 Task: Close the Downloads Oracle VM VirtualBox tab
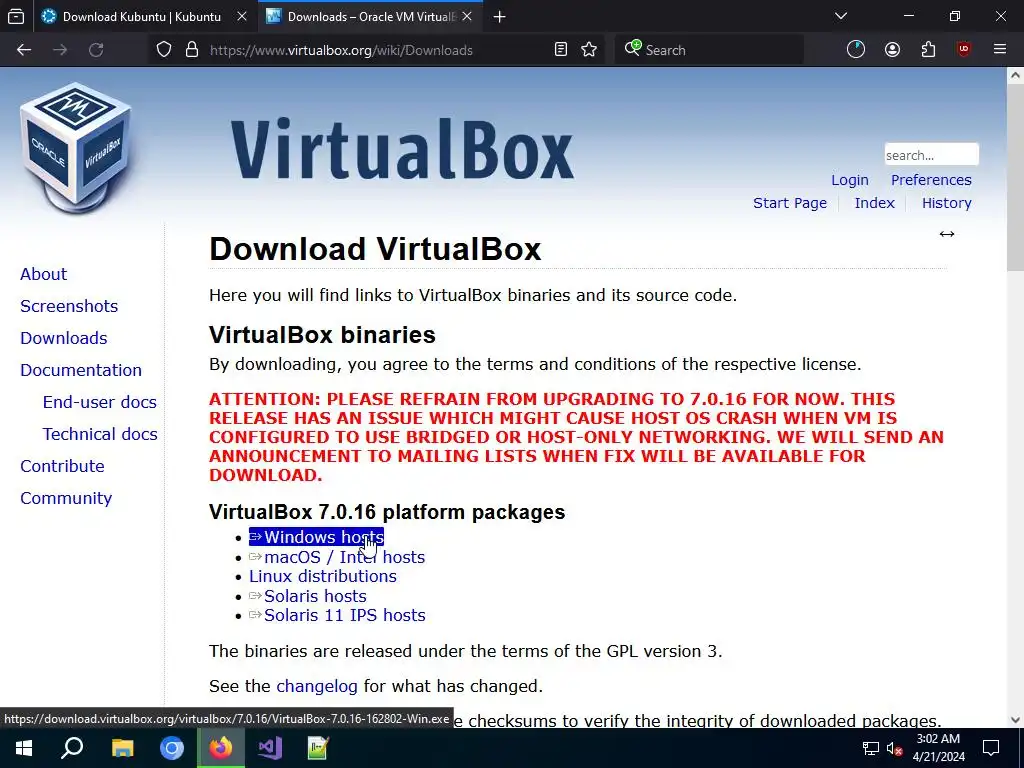467,17
